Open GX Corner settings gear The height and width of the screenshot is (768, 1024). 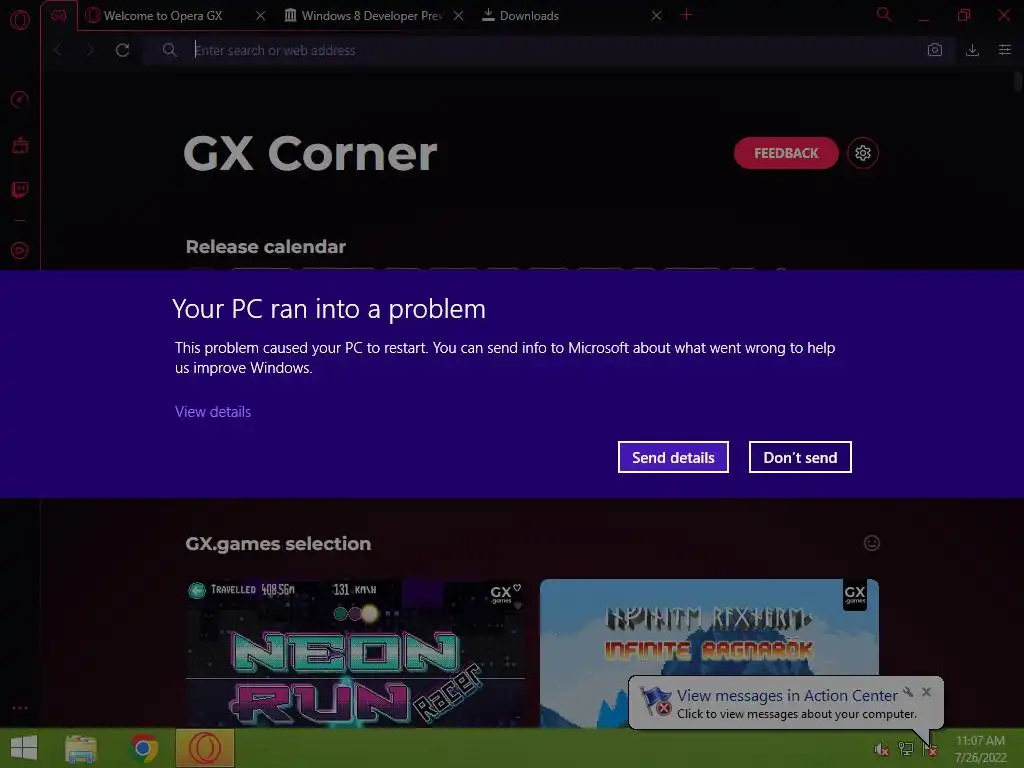tap(863, 153)
